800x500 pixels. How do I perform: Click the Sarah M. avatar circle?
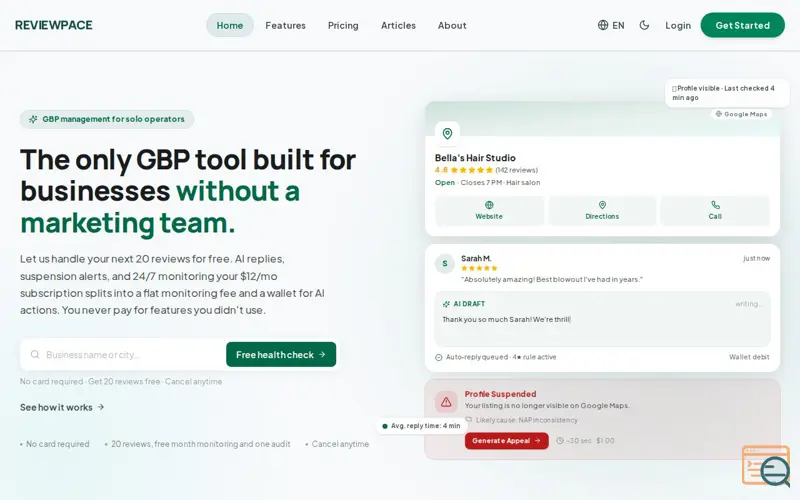point(445,264)
